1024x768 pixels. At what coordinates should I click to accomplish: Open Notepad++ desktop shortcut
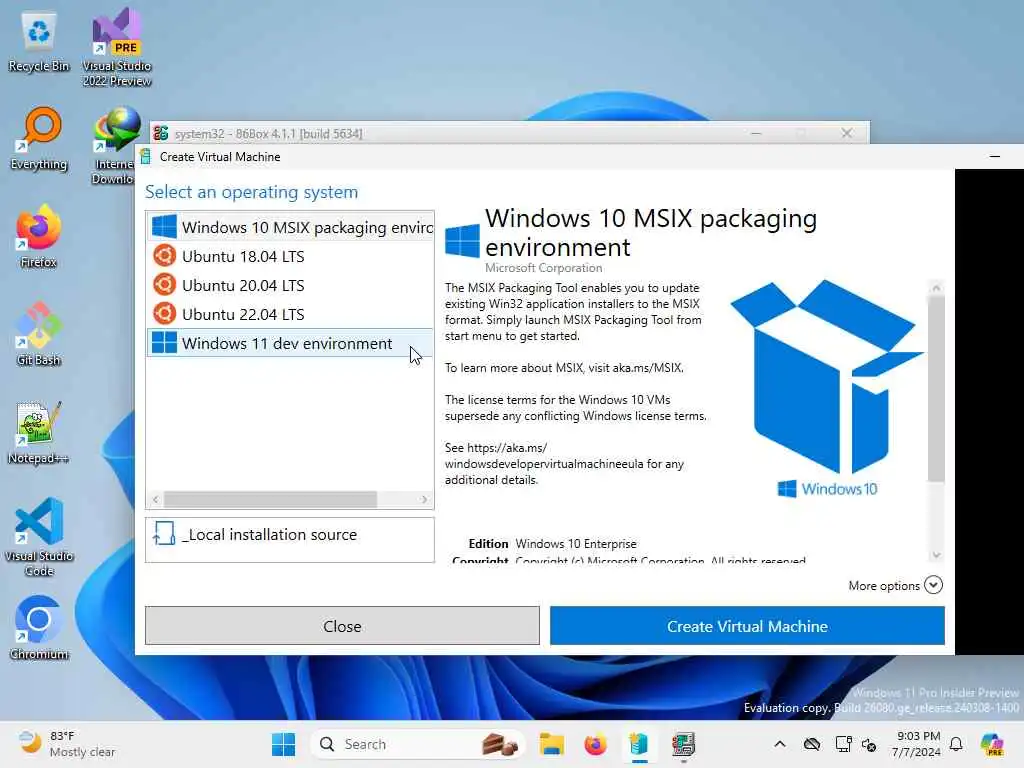(39, 432)
